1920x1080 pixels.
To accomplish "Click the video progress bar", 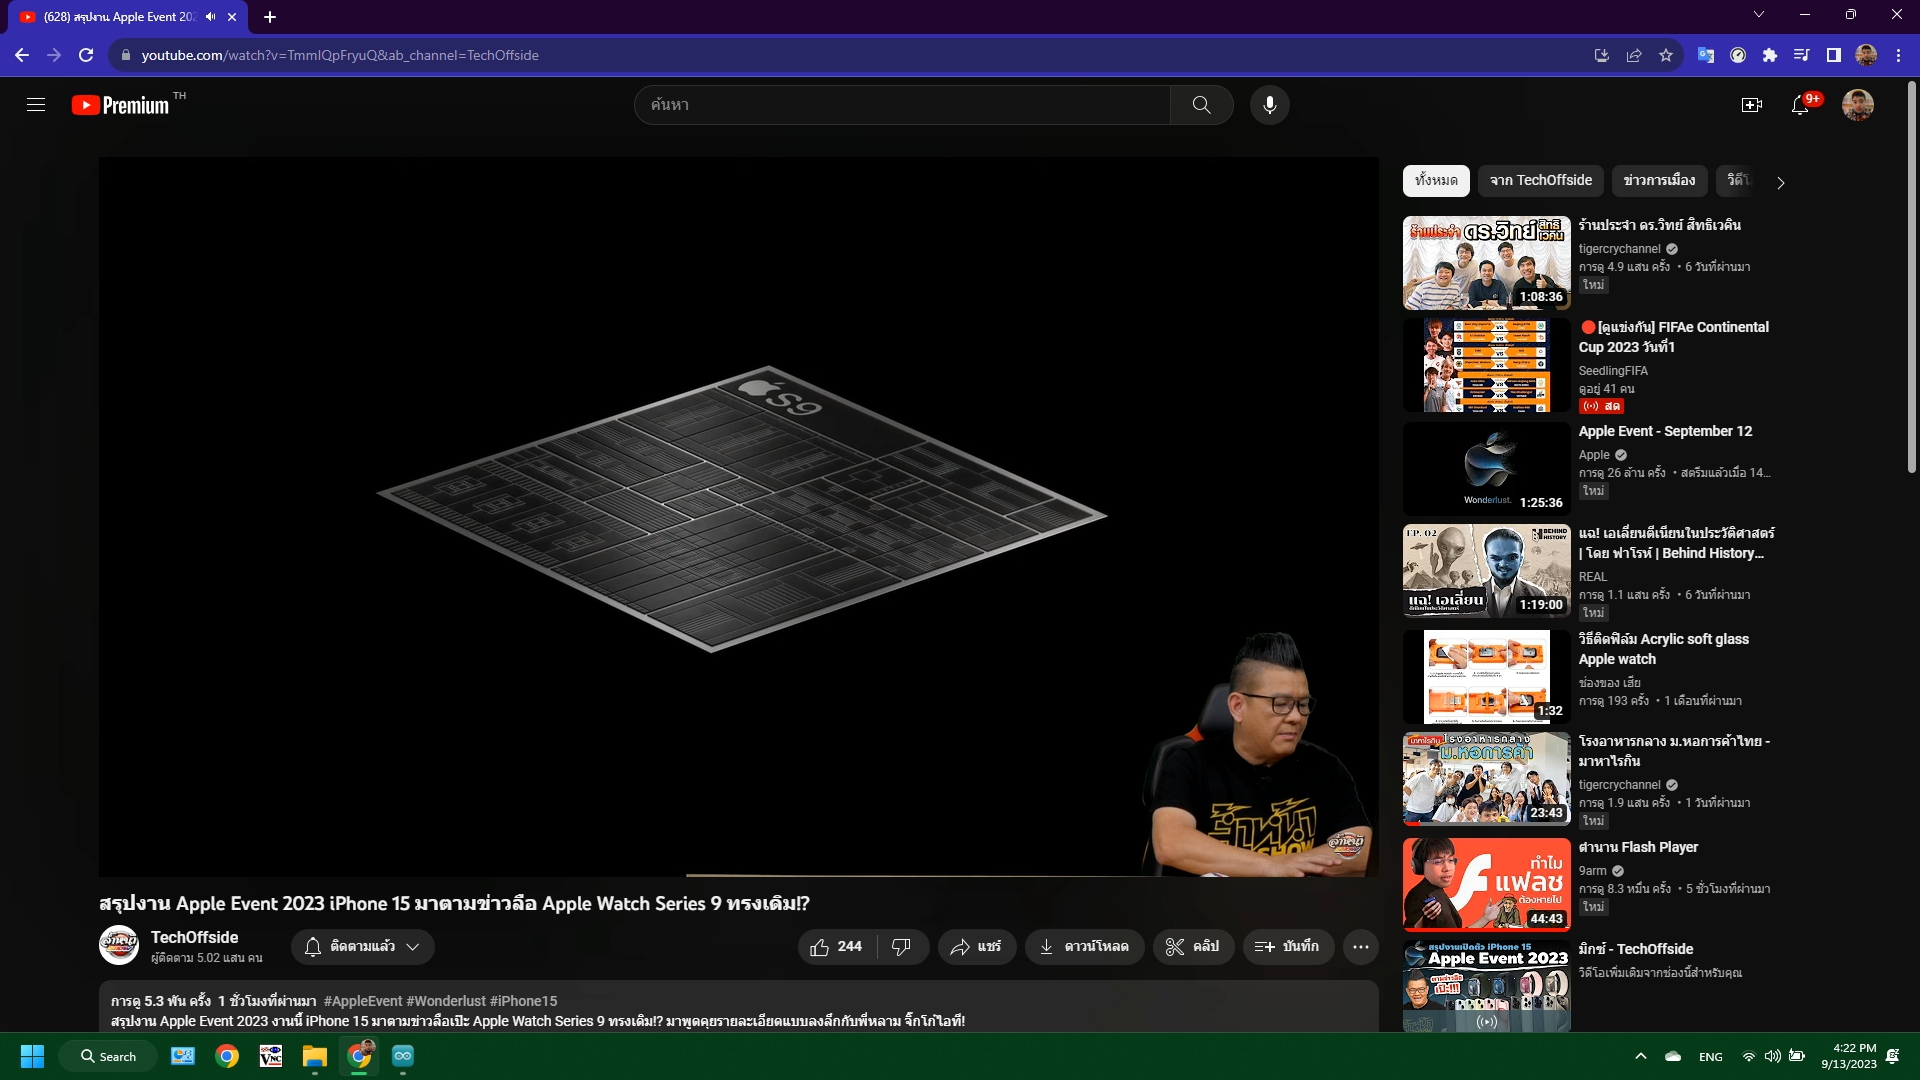I will [738, 875].
